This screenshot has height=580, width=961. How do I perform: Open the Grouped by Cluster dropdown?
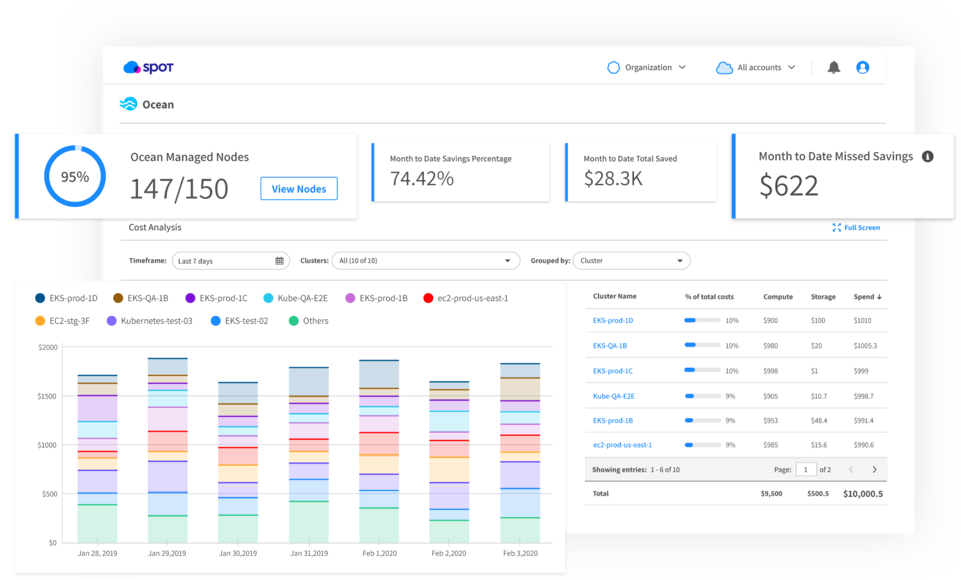632,261
